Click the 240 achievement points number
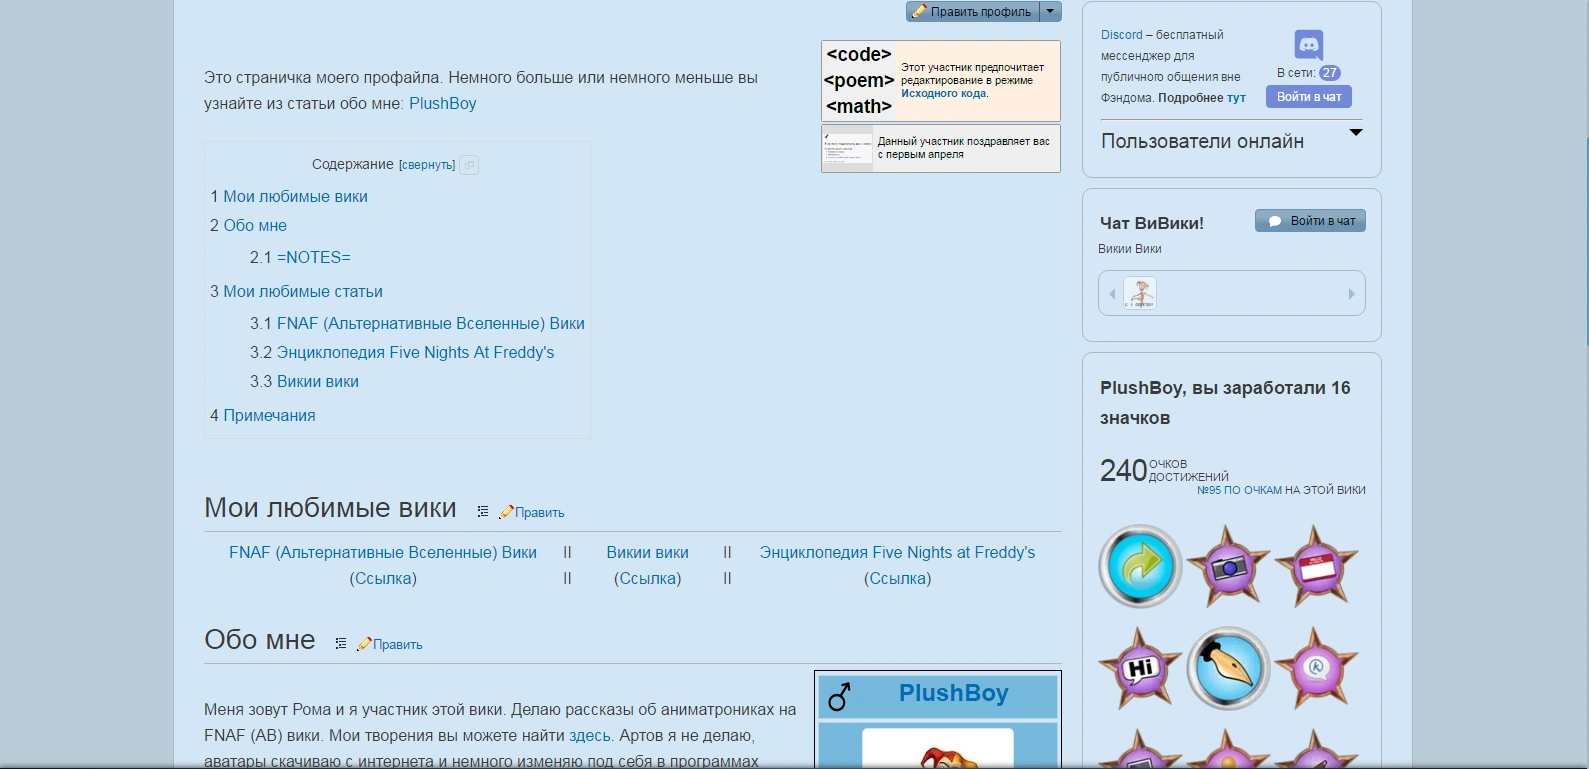This screenshot has width=1589, height=769. coord(1124,471)
